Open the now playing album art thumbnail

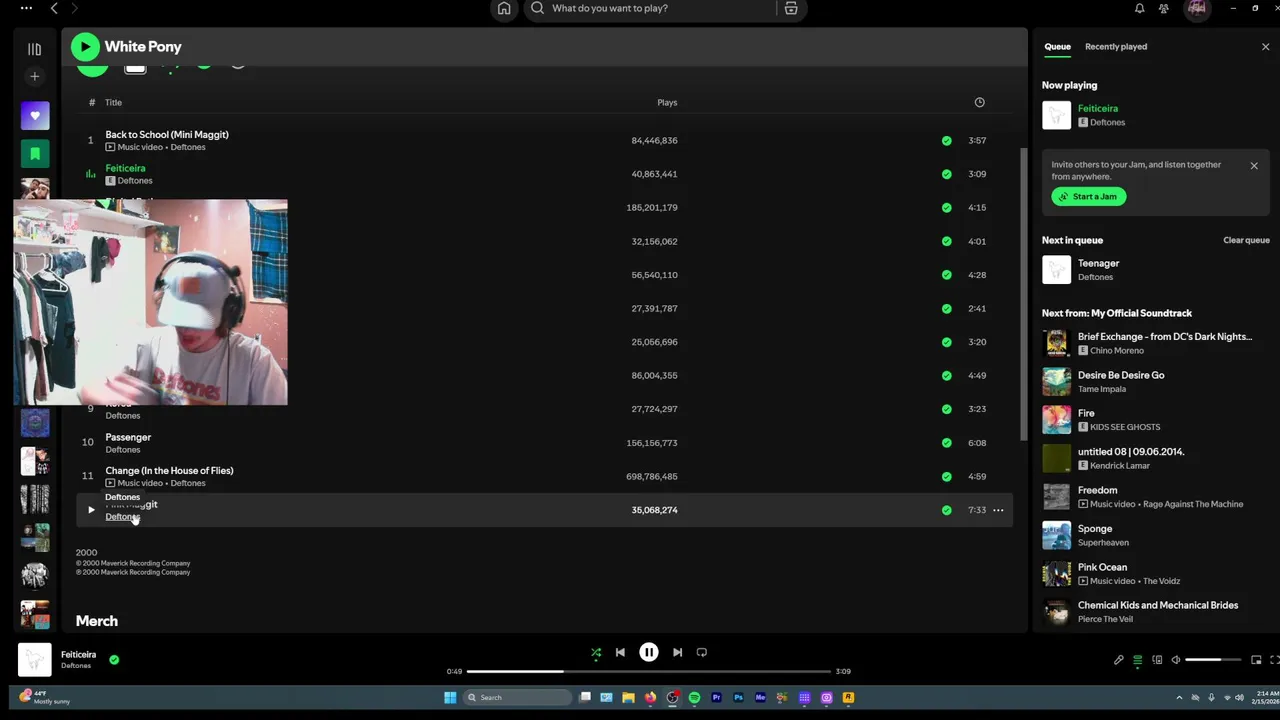point(35,660)
